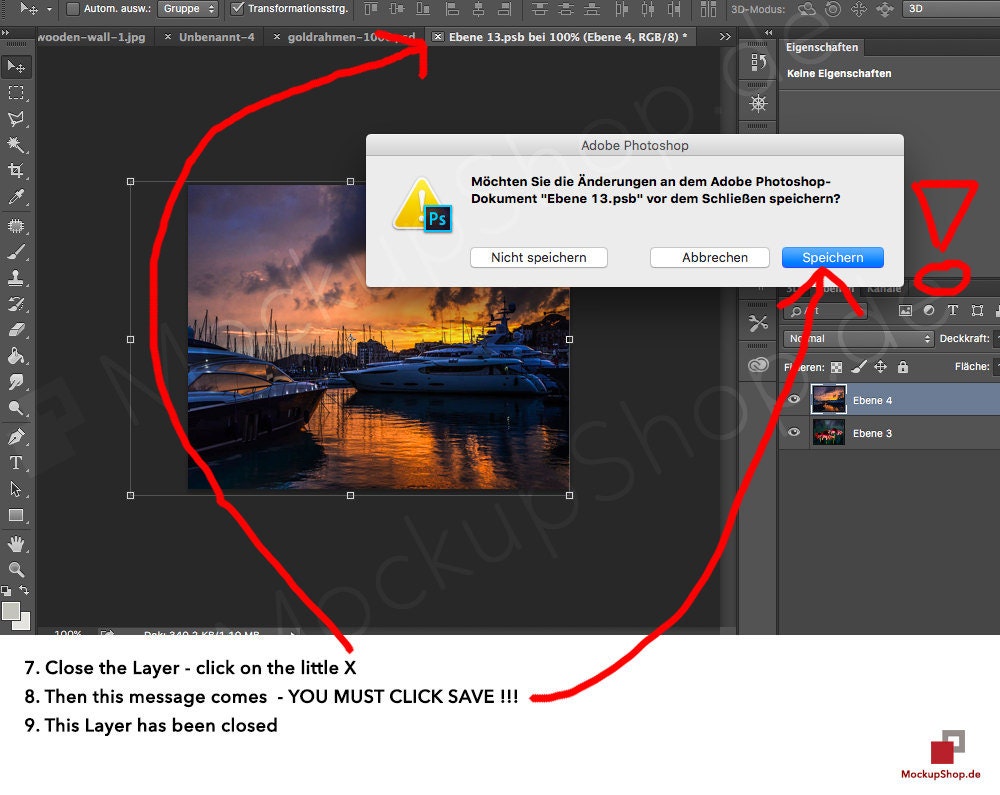
Task: Open the Gruppe dropdown
Action: click(188, 9)
